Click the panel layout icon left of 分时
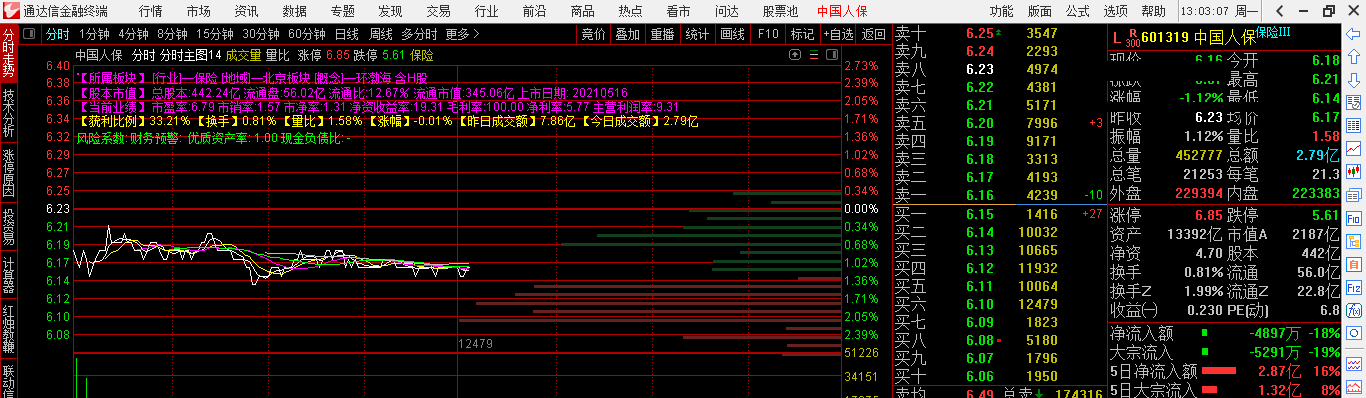This screenshot has width=1366, height=398. coord(30,34)
